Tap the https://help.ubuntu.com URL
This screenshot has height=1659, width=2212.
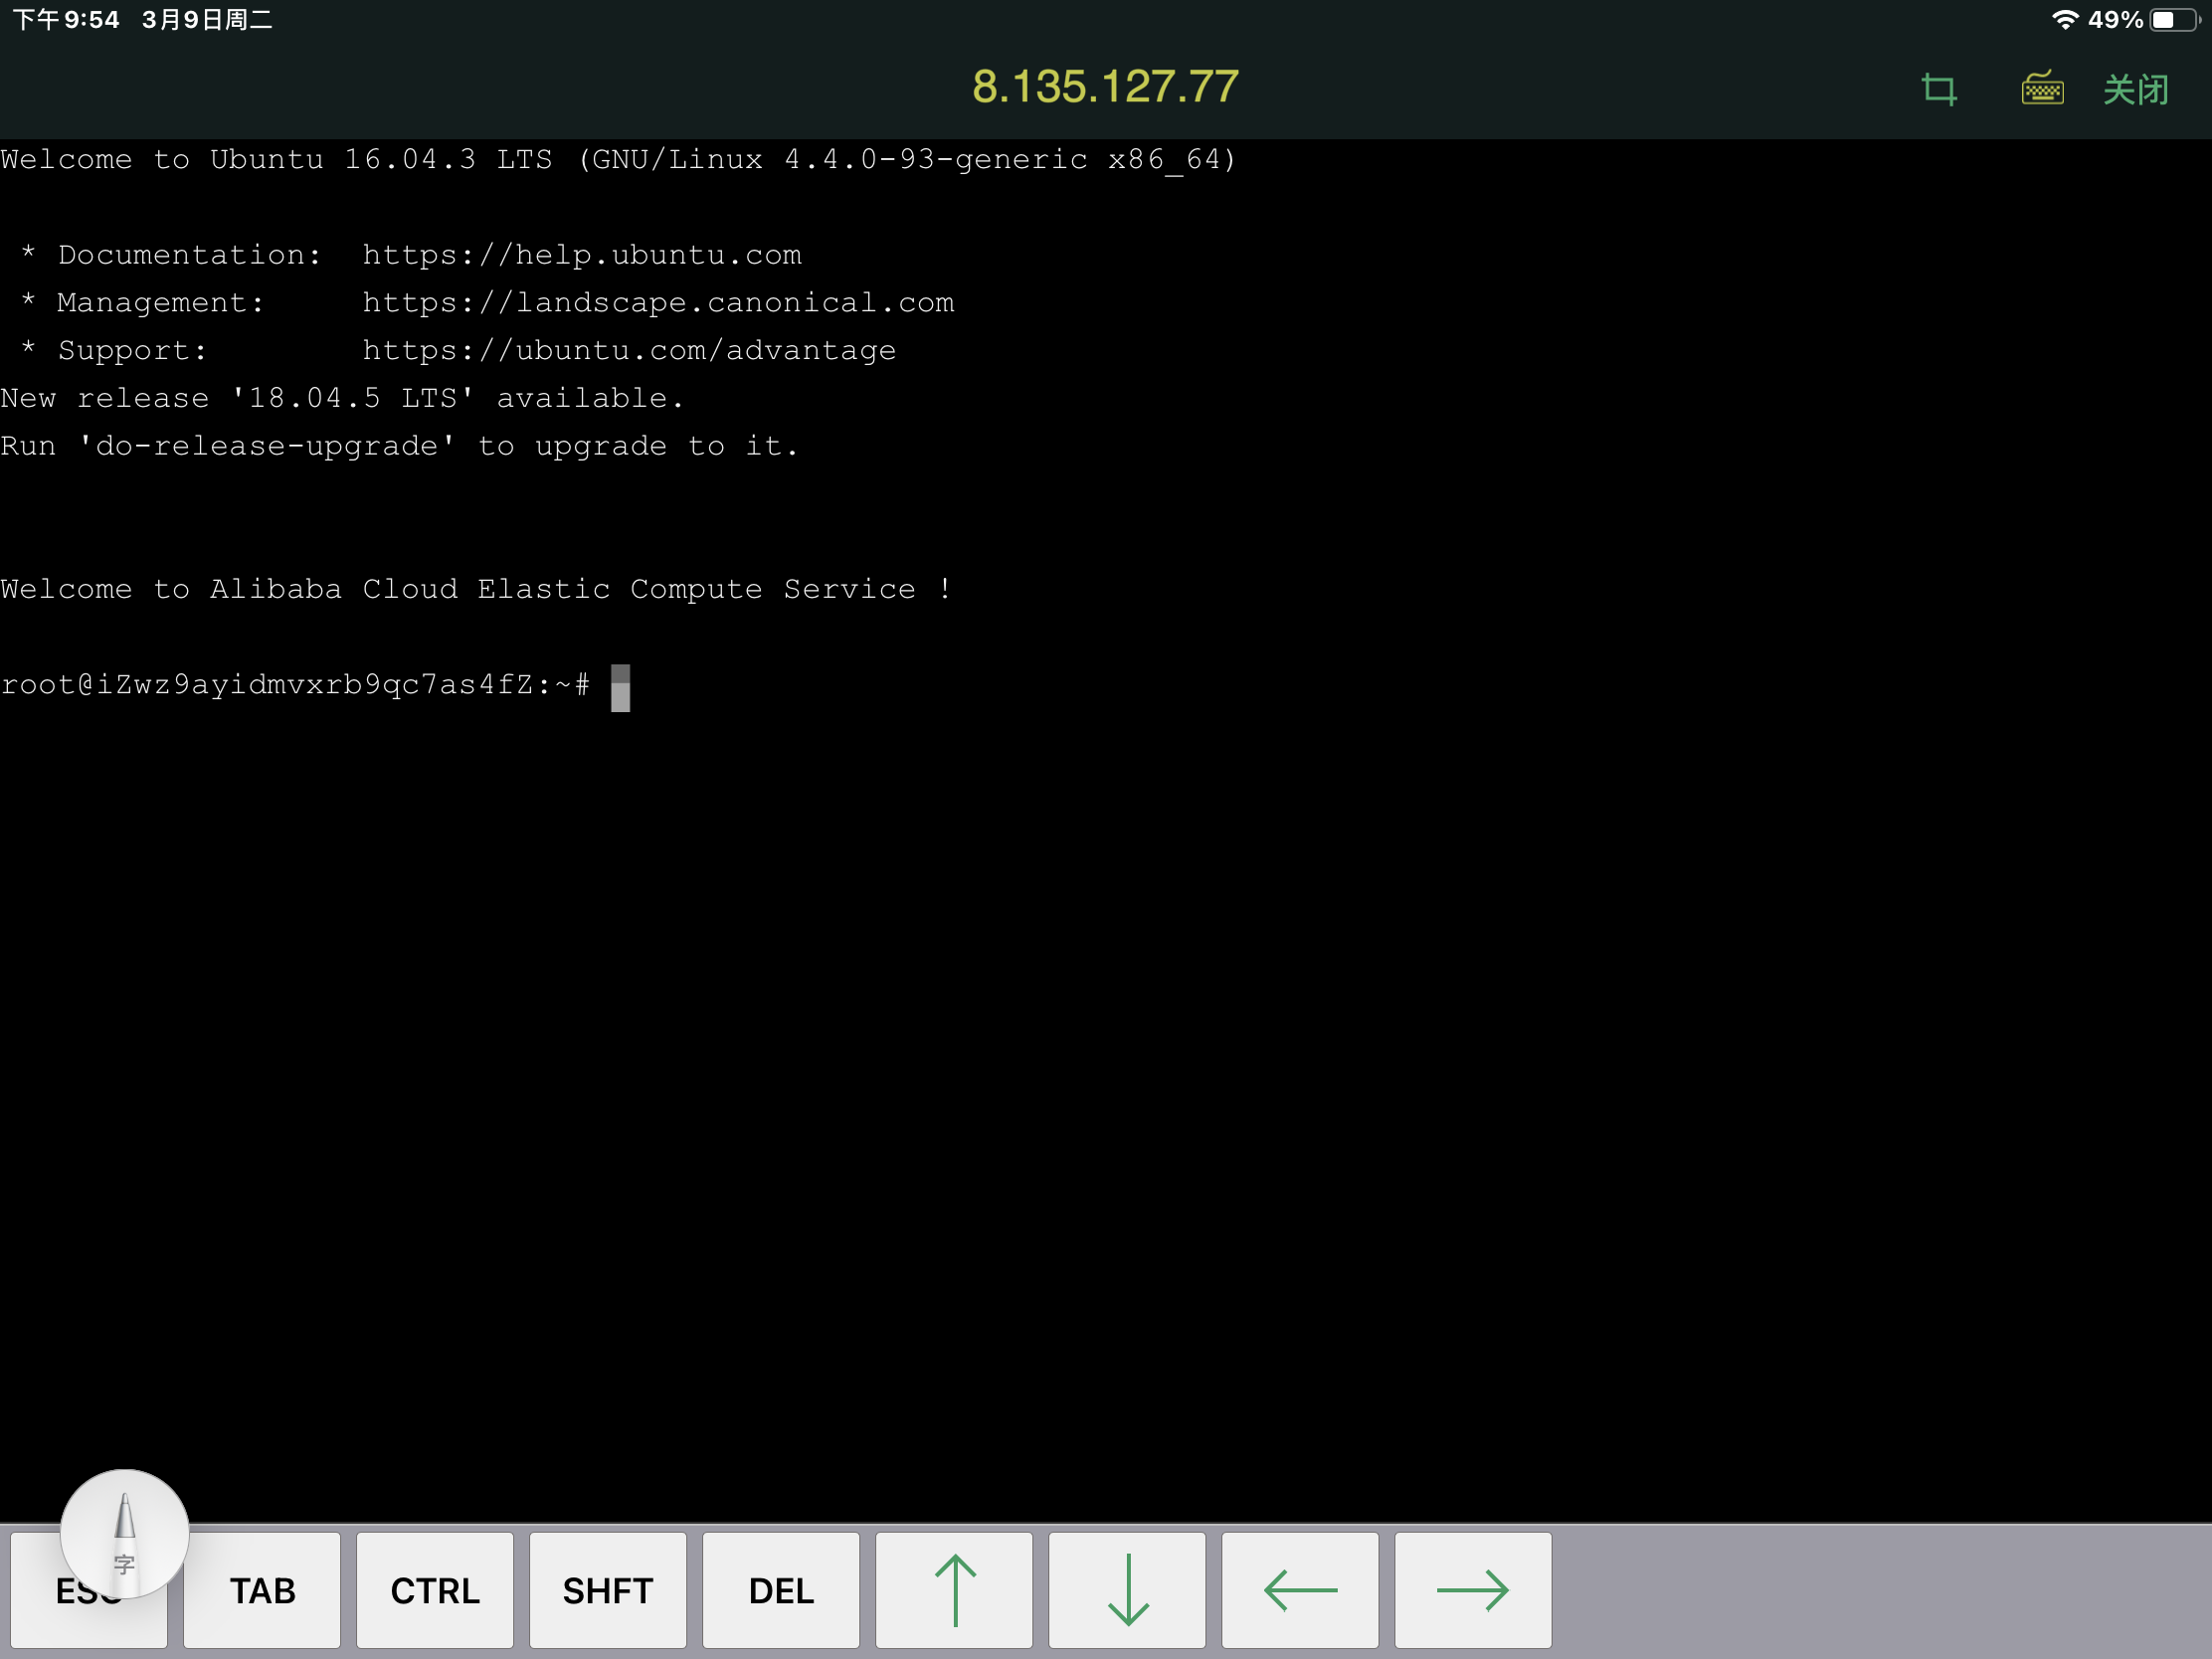pos(582,255)
